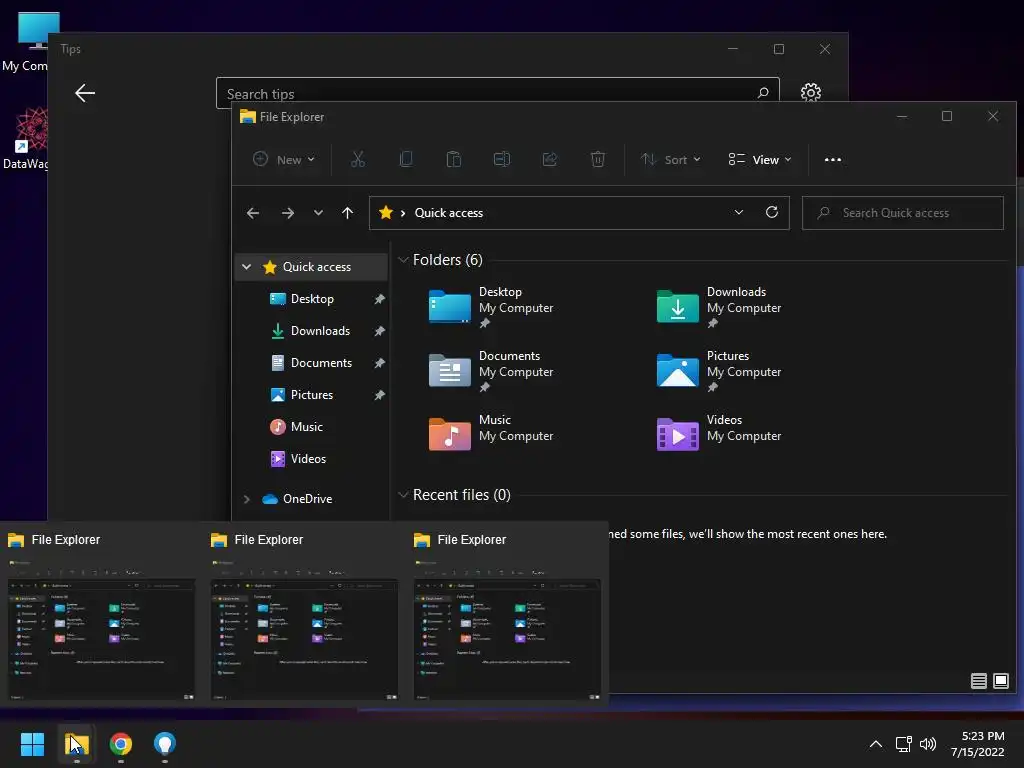Screen dimensions: 1024x768
Task: Expand the address bar history dropdown
Action: (x=739, y=212)
